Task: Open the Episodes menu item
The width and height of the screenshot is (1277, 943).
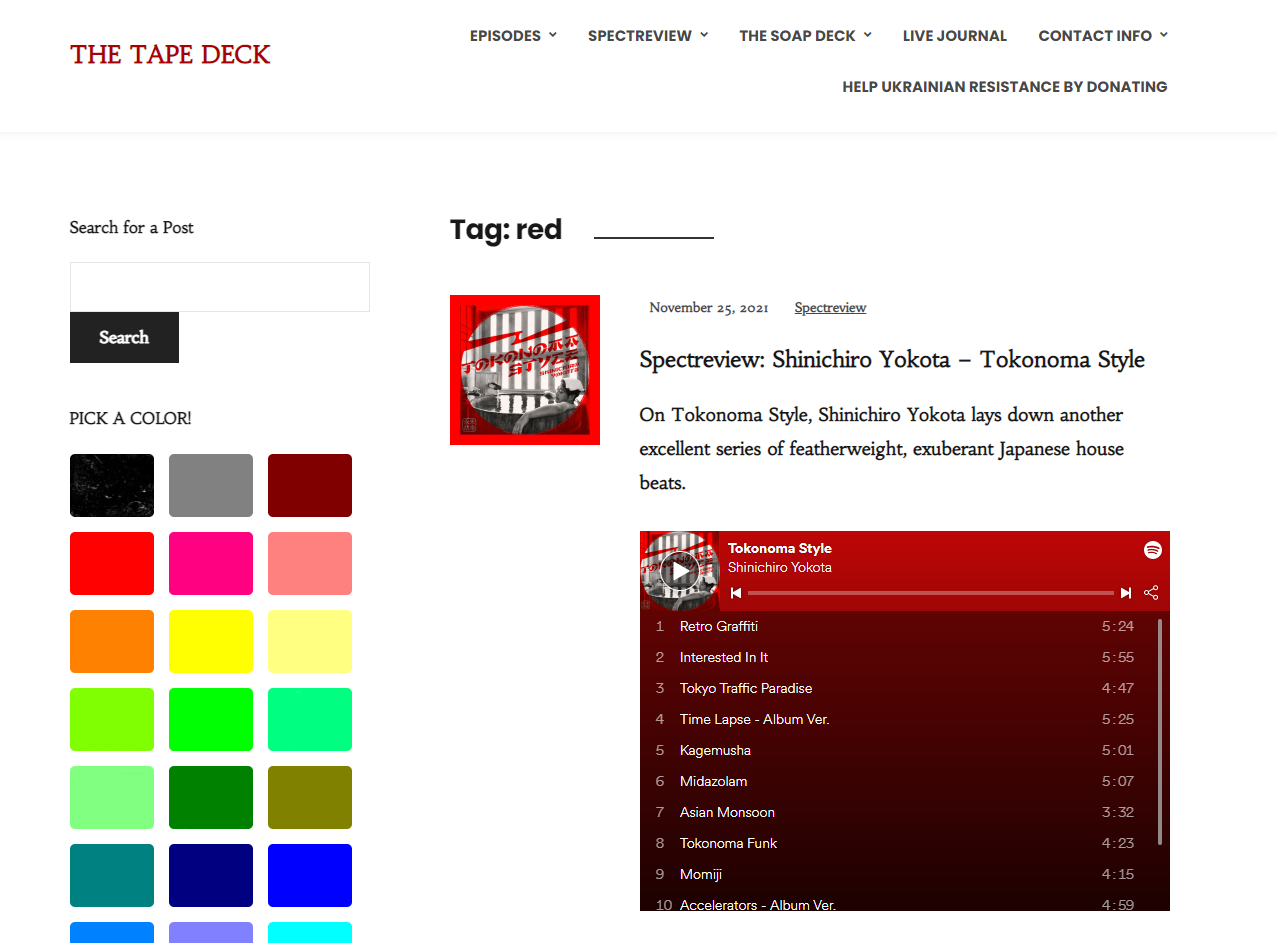Action: pyautogui.click(x=505, y=36)
